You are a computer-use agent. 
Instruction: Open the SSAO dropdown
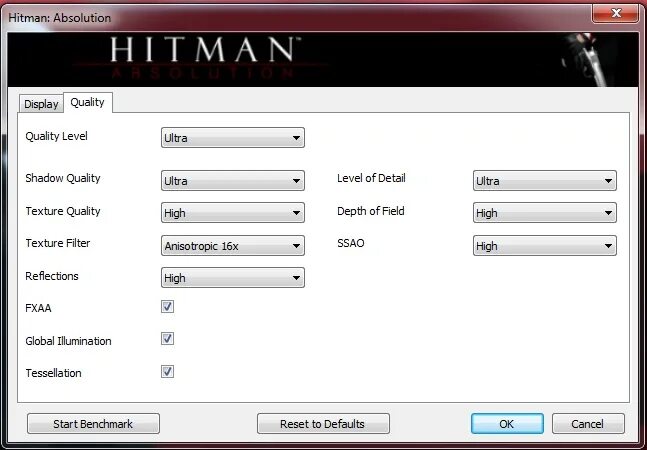(x=545, y=246)
